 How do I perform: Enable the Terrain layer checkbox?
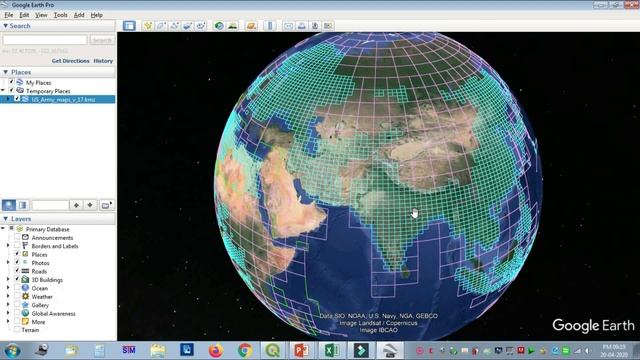coord(17,330)
